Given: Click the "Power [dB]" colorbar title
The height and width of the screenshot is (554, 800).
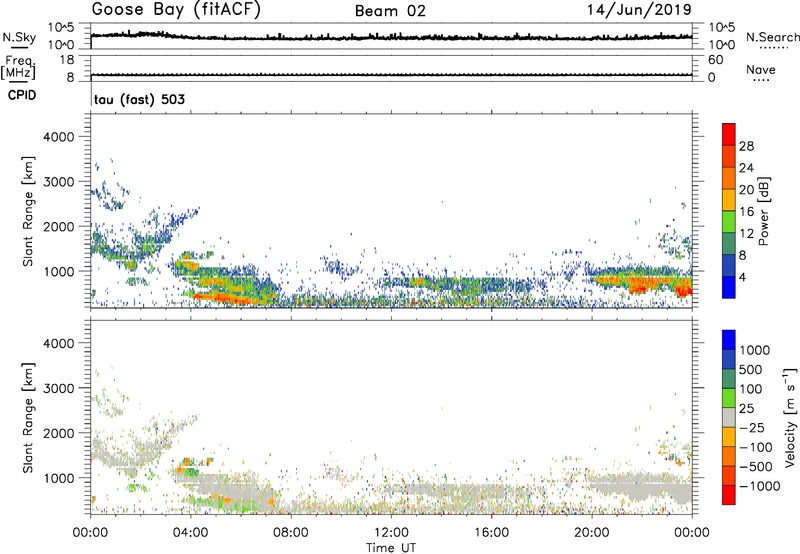Looking at the screenshot, I should tap(764, 211).
